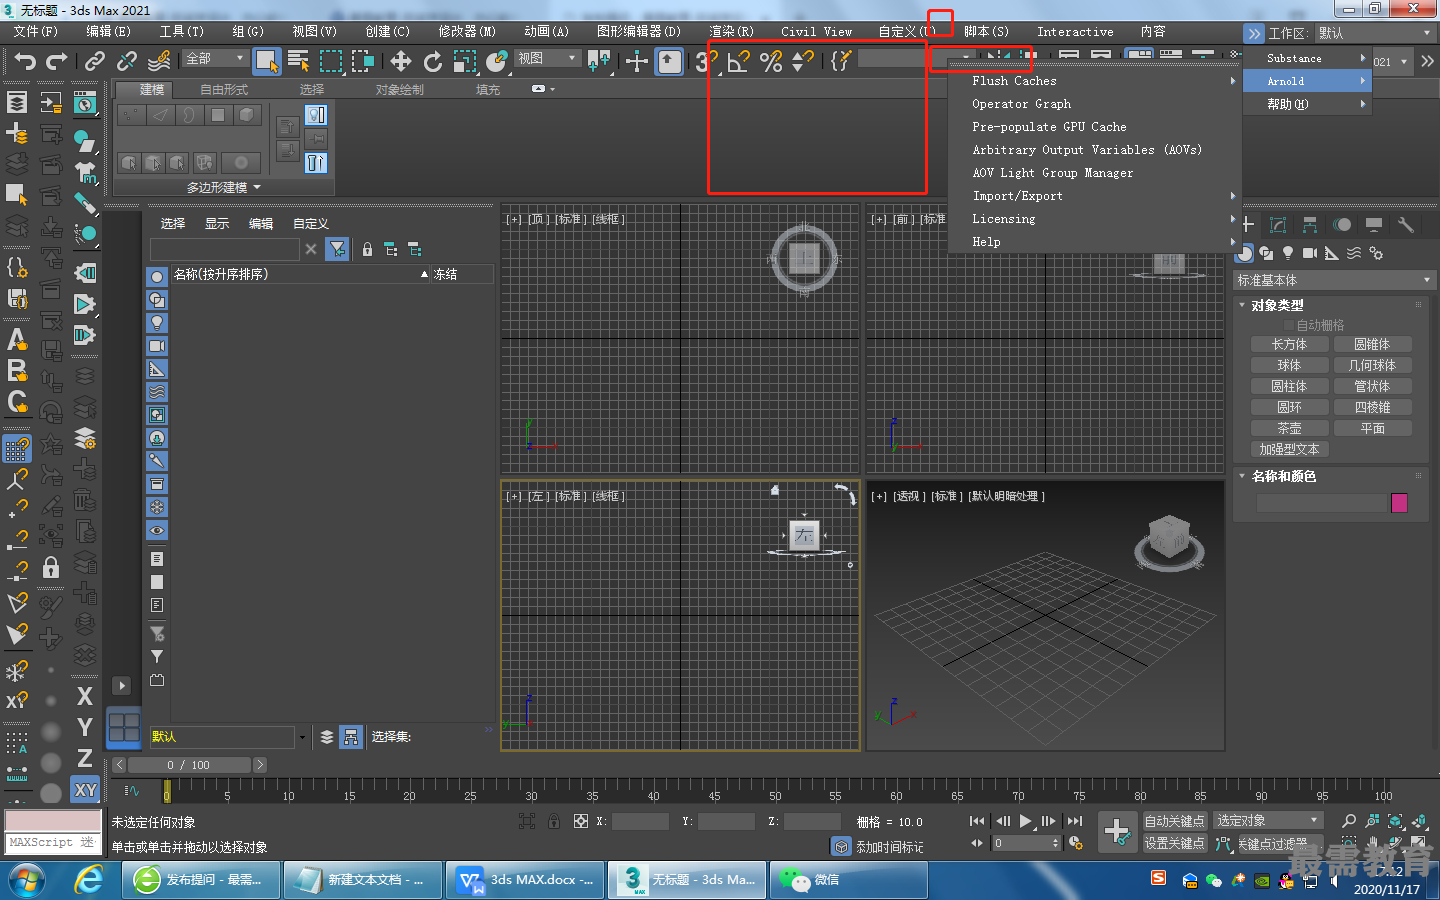This screenshot has height=900, width=1440.
Task: Choose the Rectangular Selection Region icon
Action: coord(330,62)
